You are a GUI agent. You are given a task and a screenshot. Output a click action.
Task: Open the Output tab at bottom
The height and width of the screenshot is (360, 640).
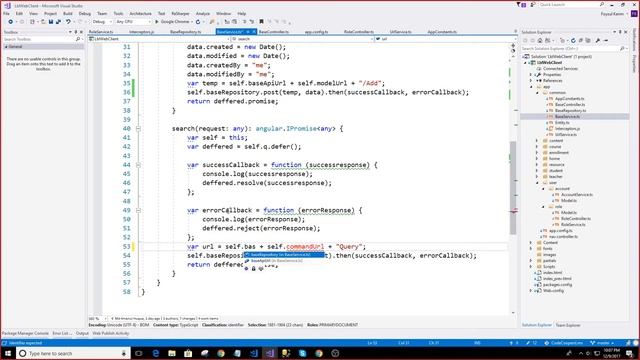click(82, 333)
